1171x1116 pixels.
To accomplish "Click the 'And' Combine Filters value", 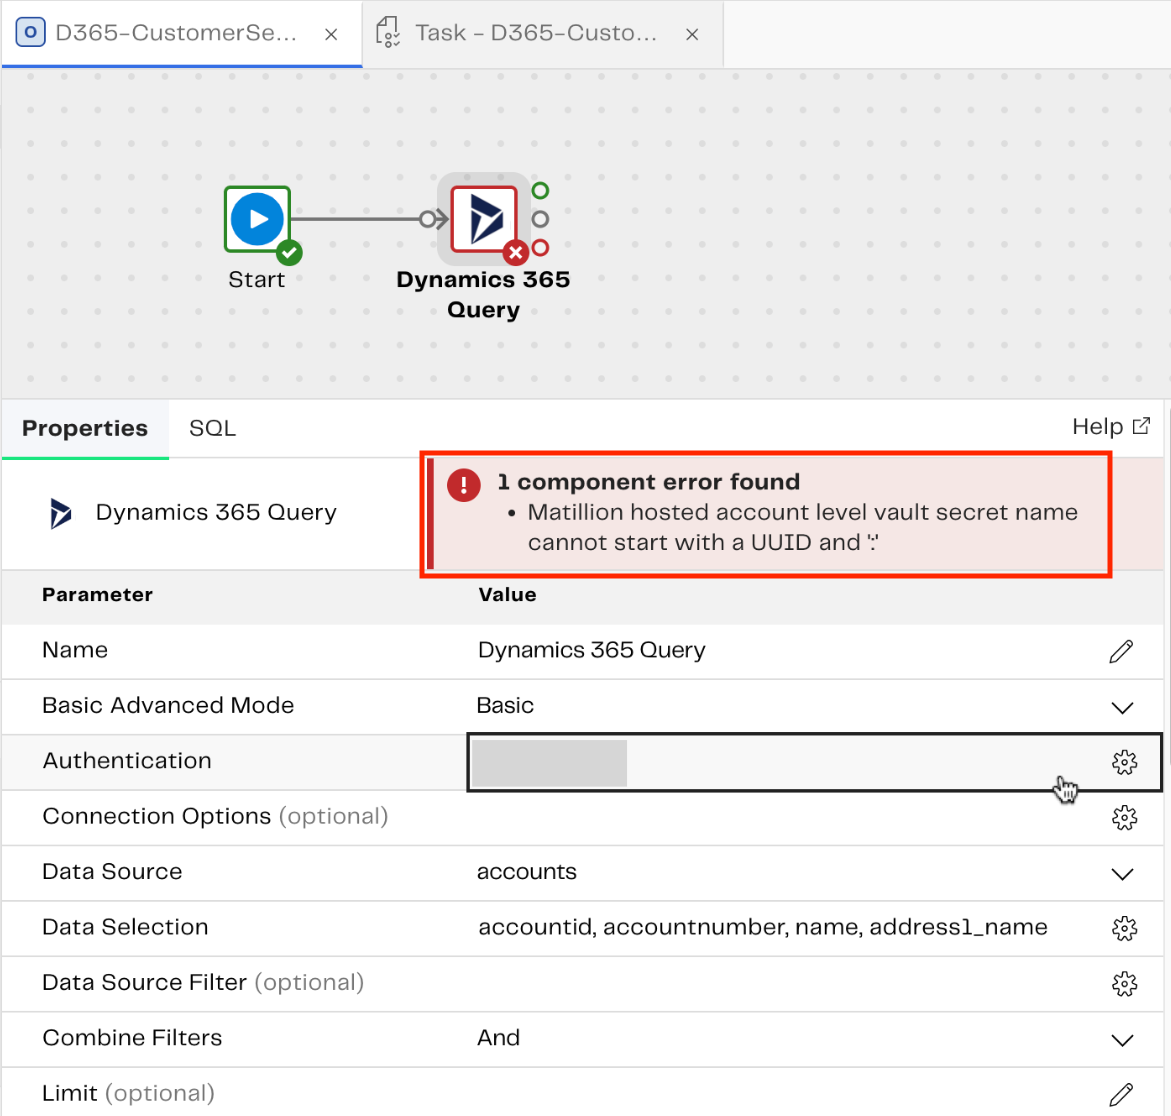I will [x=498, y=1038].
